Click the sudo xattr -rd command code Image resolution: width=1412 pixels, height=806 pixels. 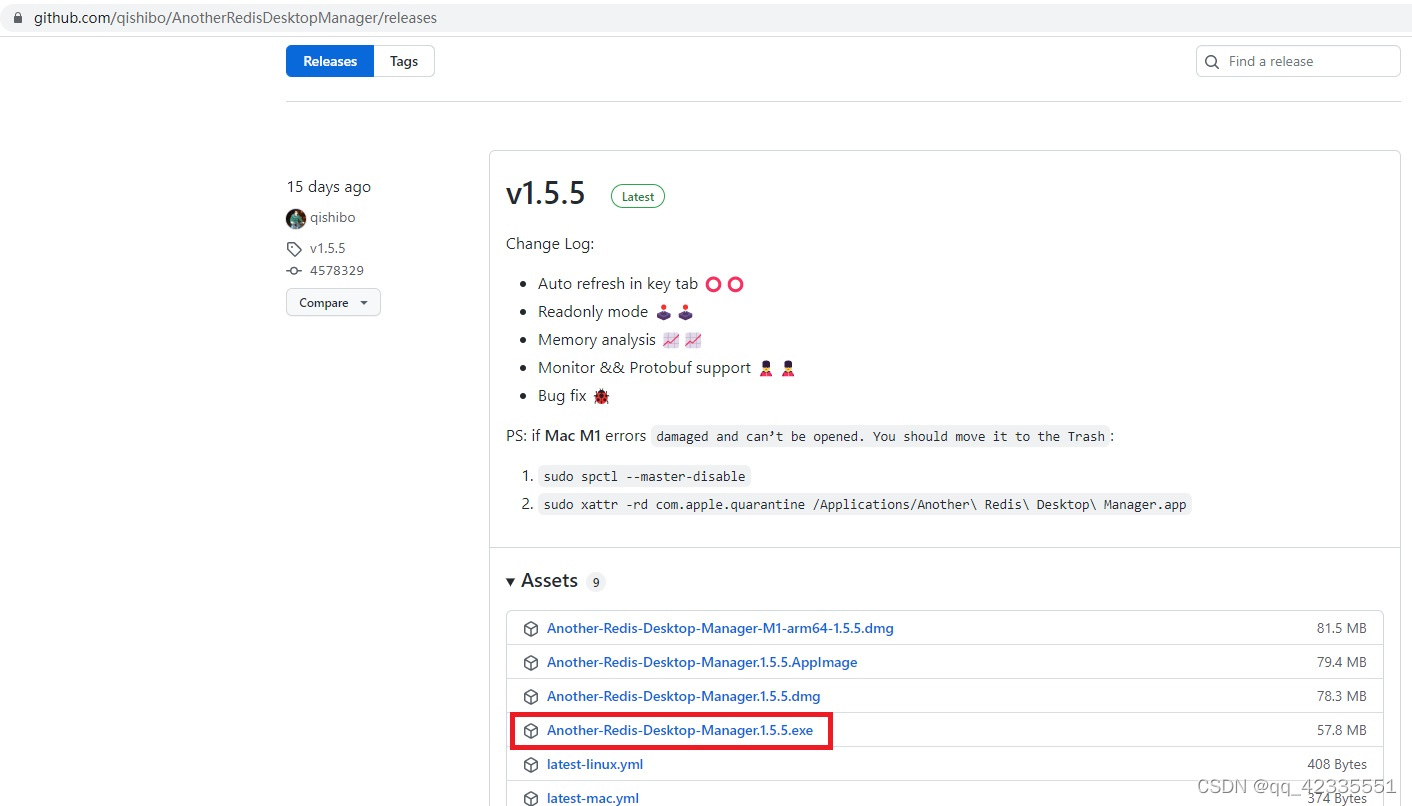click(865, 504)
